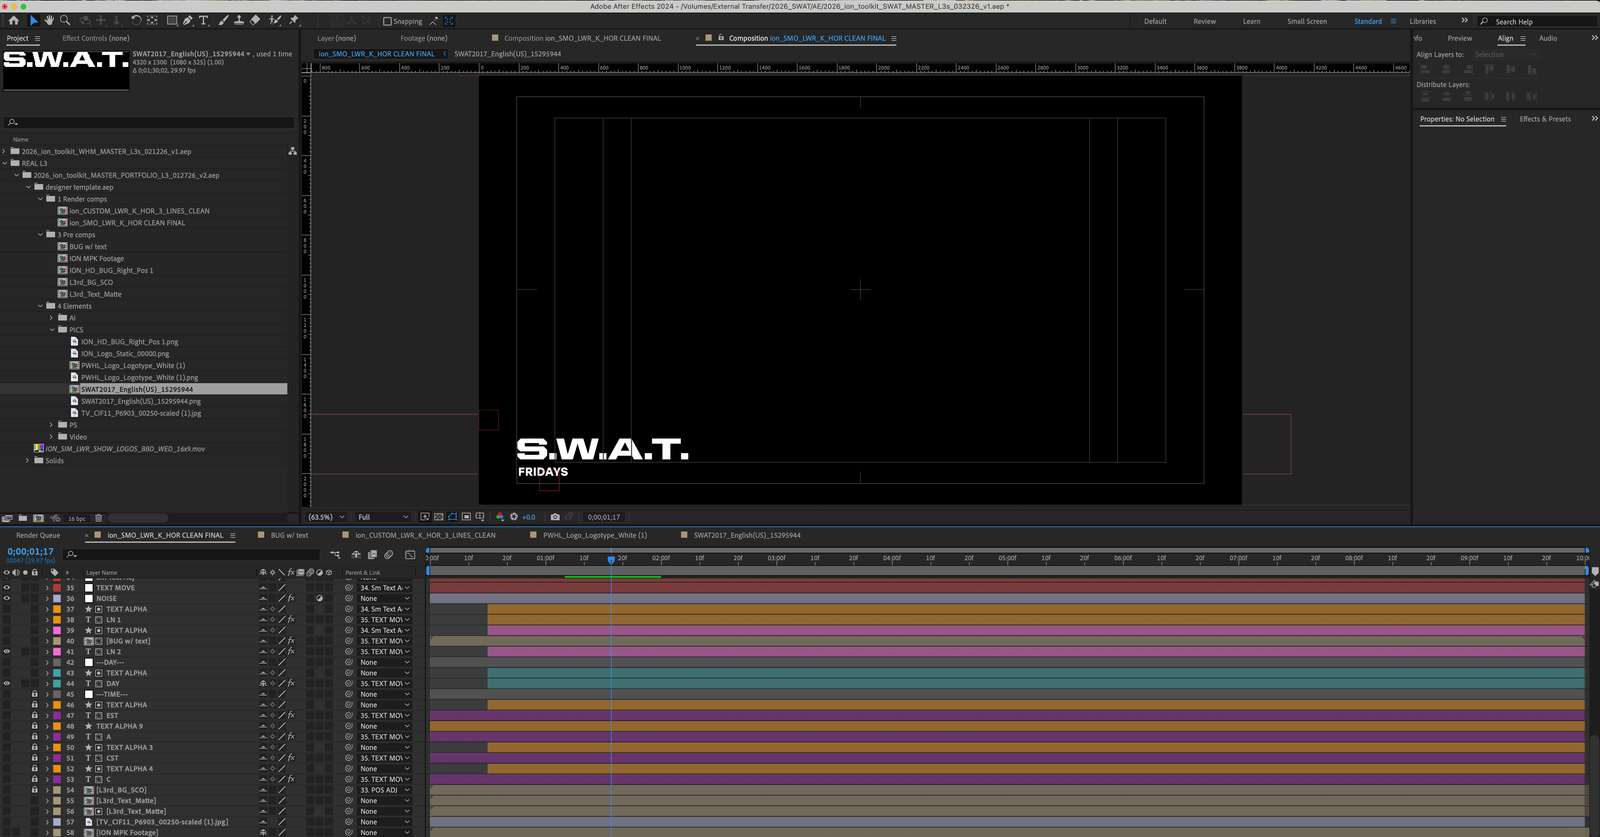Viewport: 1600px width, 837px height.
Task: Open the Full resolution dropdown
Action: [383, 517]
